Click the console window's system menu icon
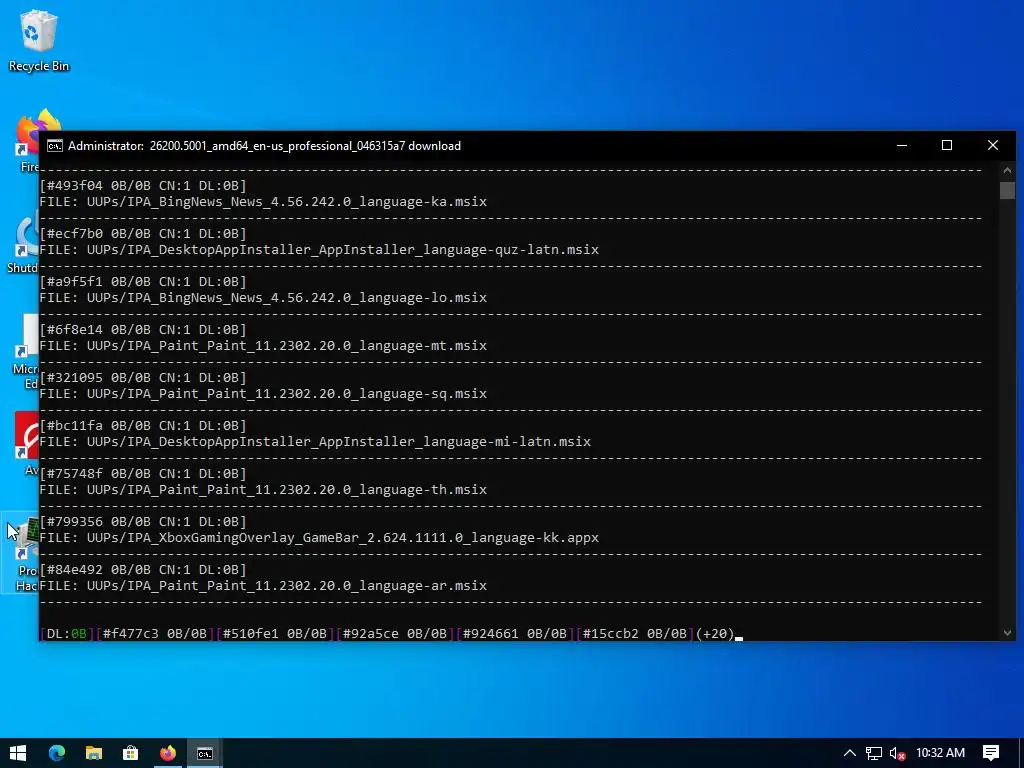 coord(55,146)
